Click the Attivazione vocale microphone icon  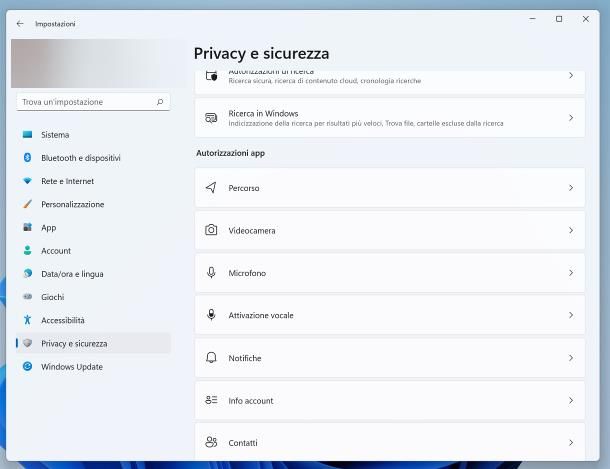coord(211,315)
